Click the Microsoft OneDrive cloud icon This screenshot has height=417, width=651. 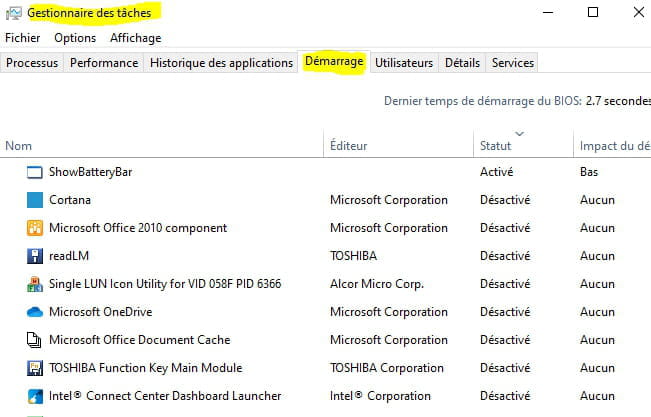pos(34,312)
